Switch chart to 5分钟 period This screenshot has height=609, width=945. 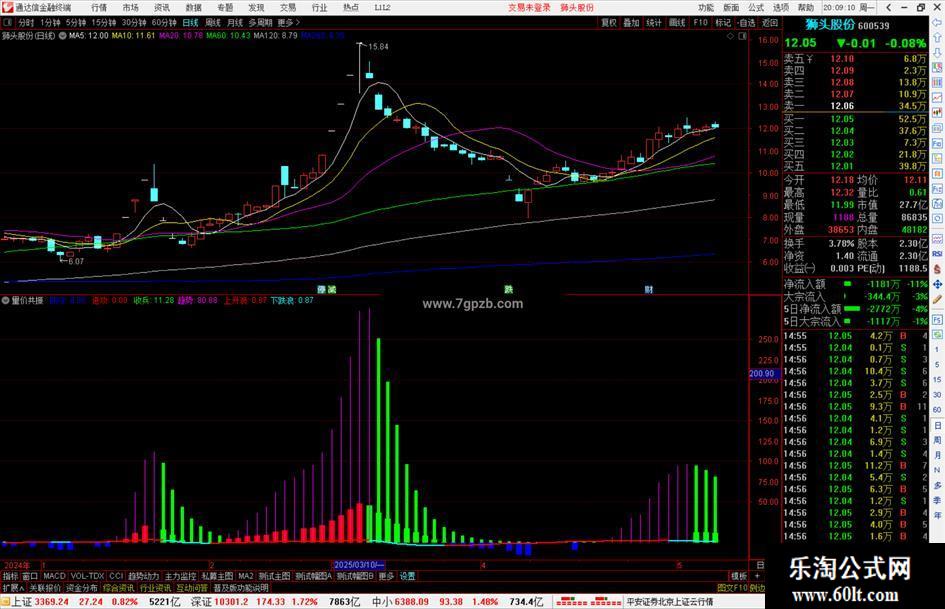(76, 22)
